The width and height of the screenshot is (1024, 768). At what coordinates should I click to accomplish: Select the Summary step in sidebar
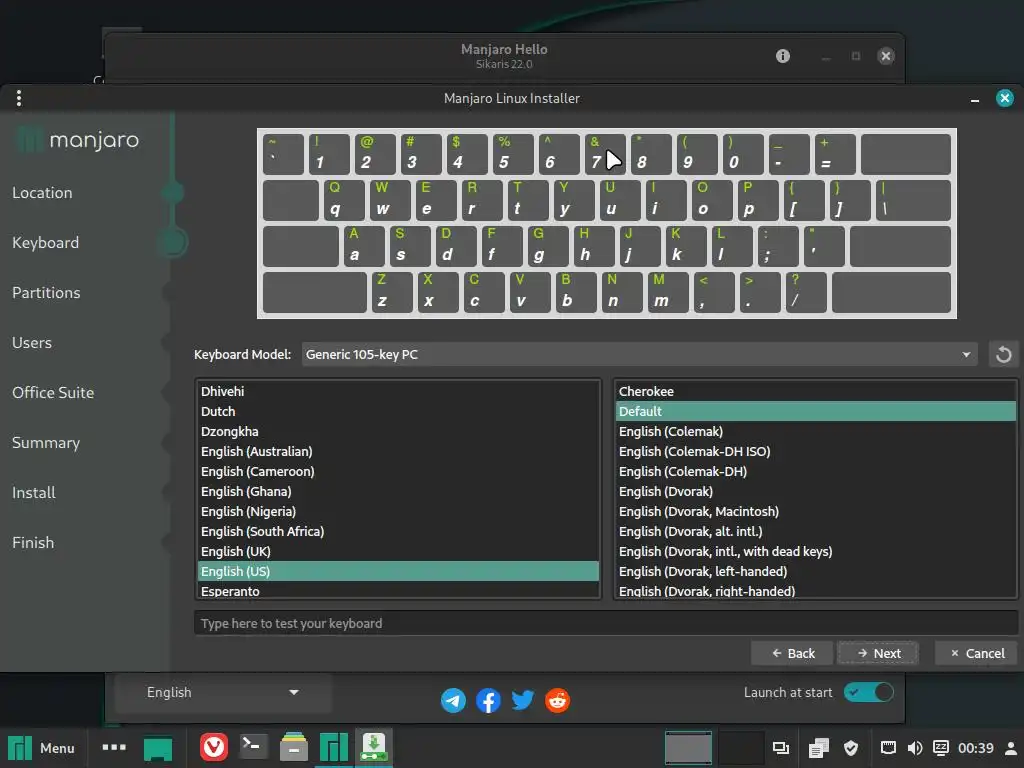[x=46, y=443]
